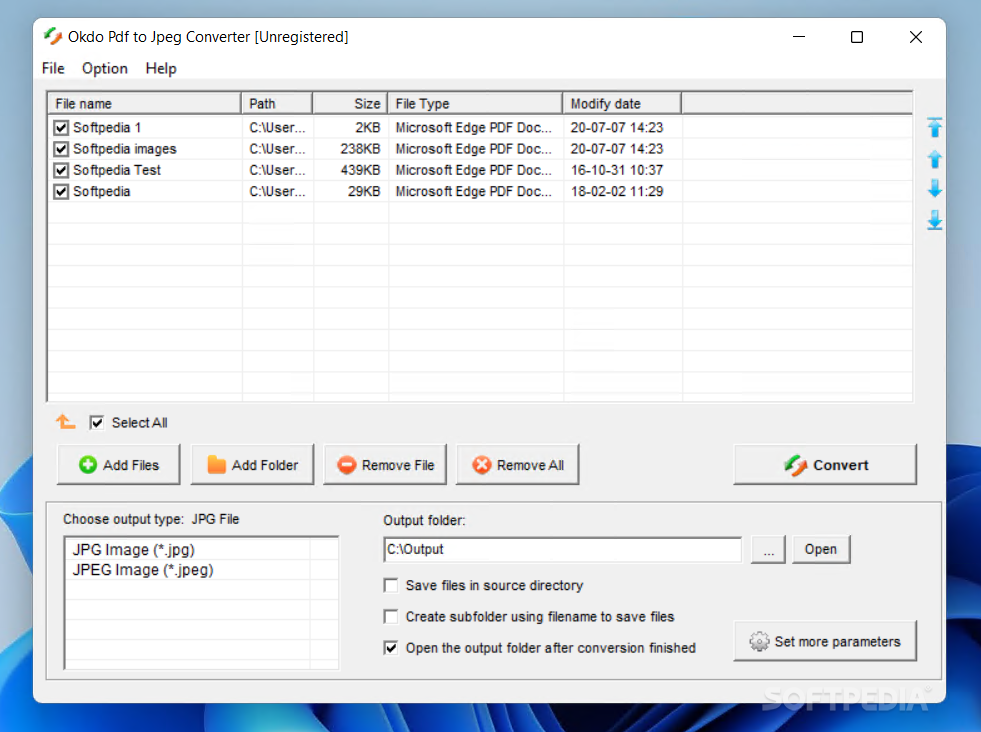Viewport: 981px width, 732px height.
Task: Move selected file down one position
Action: [934, 188]
